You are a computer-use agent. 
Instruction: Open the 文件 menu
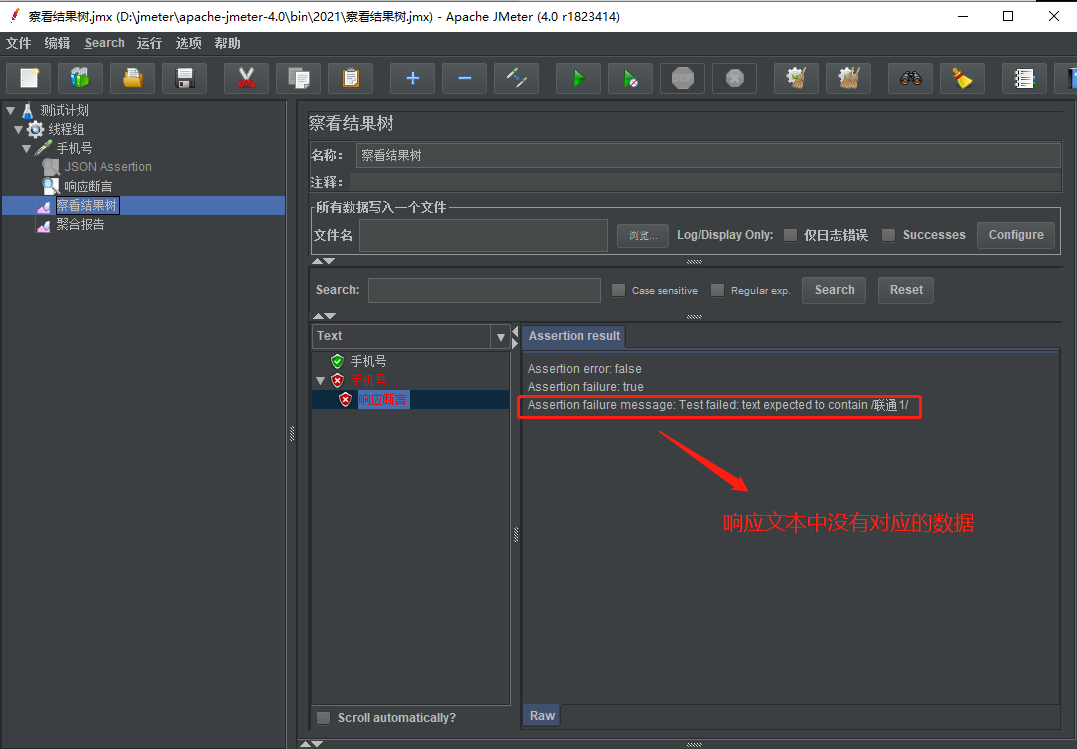tap(19, 43)
